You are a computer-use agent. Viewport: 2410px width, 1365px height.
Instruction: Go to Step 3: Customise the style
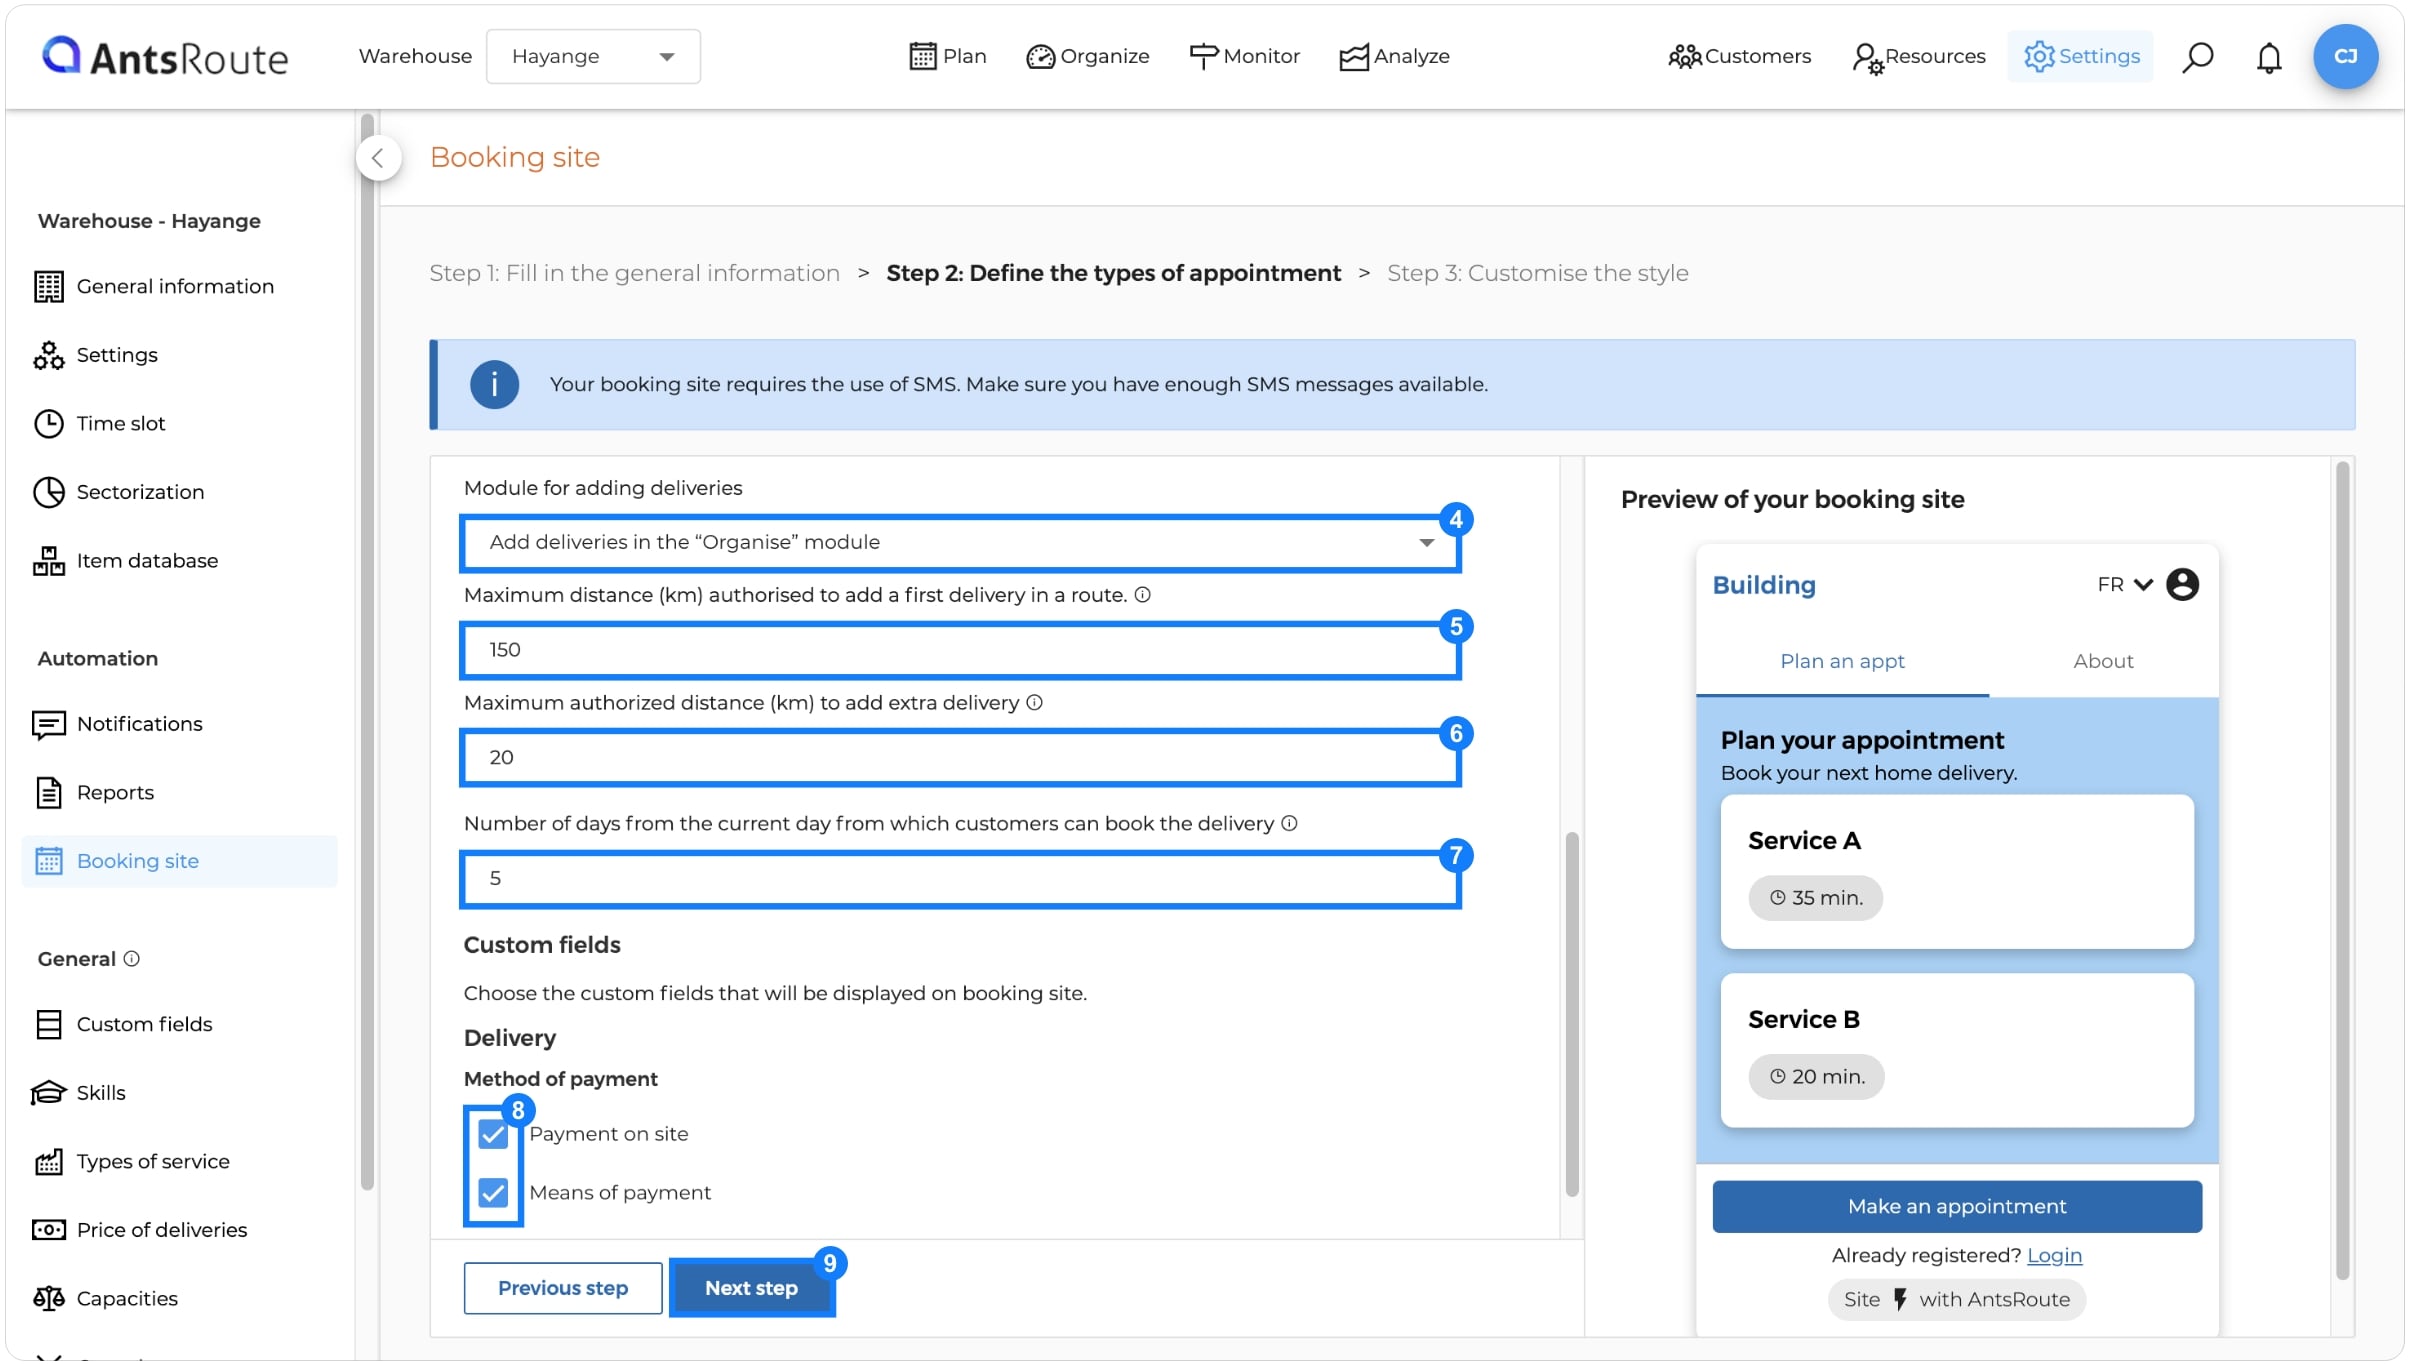pos(1537,274)
